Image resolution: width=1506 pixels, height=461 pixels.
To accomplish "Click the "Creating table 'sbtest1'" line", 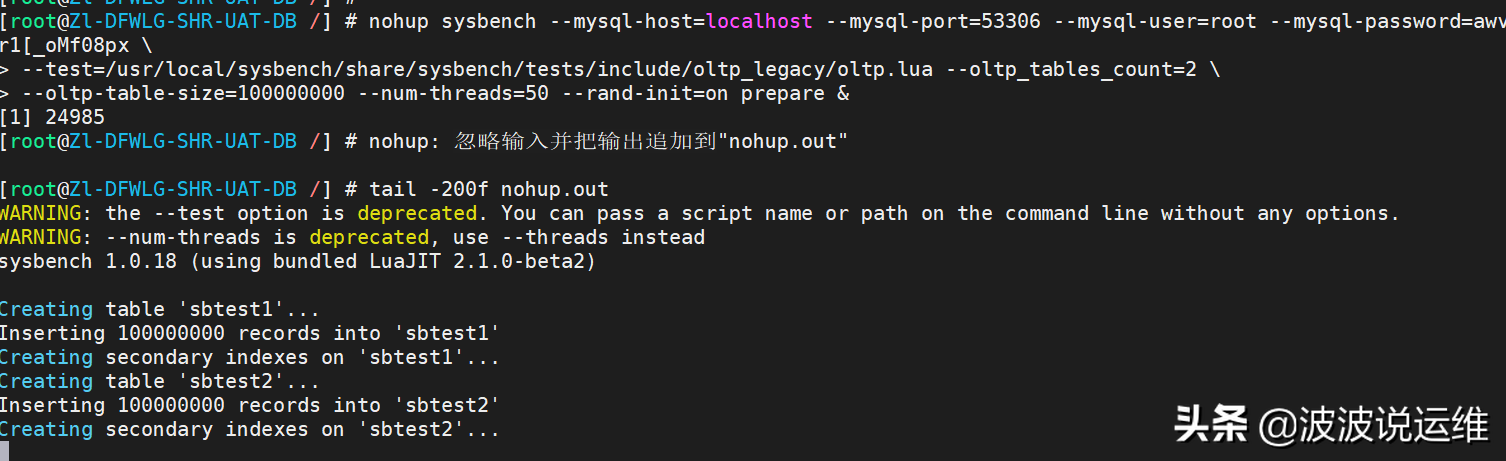I will coord(160,310).
